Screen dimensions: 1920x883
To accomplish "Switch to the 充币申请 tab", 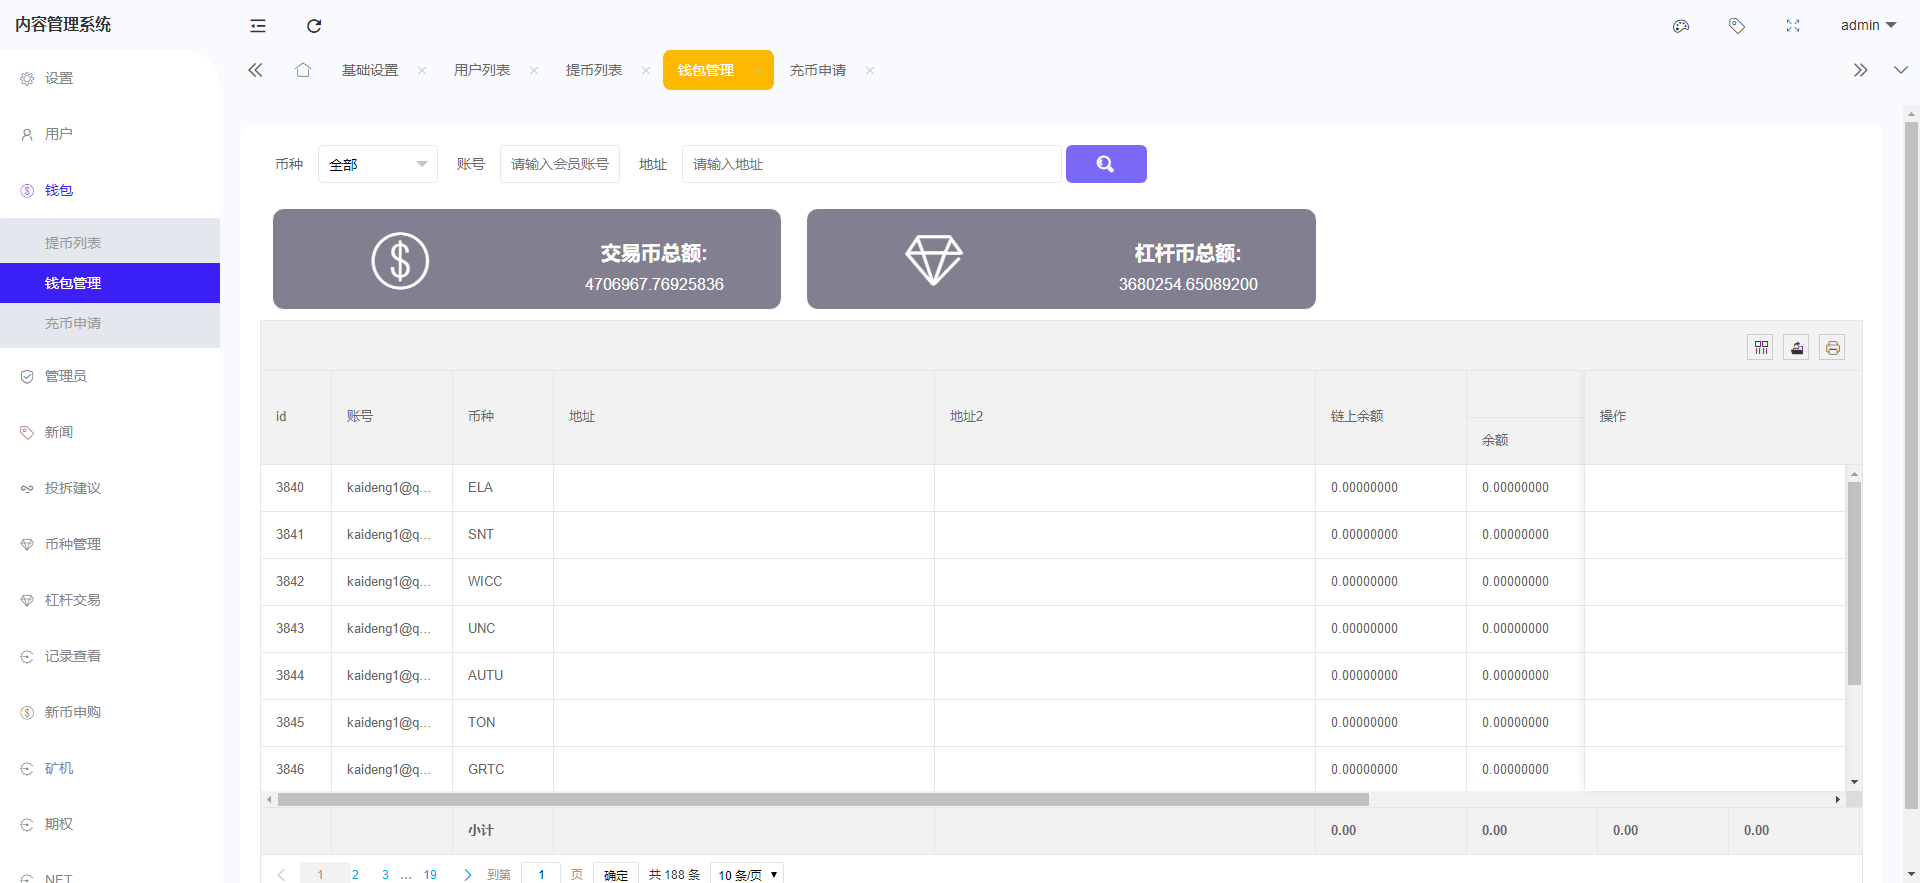I will tap(817, 70).
